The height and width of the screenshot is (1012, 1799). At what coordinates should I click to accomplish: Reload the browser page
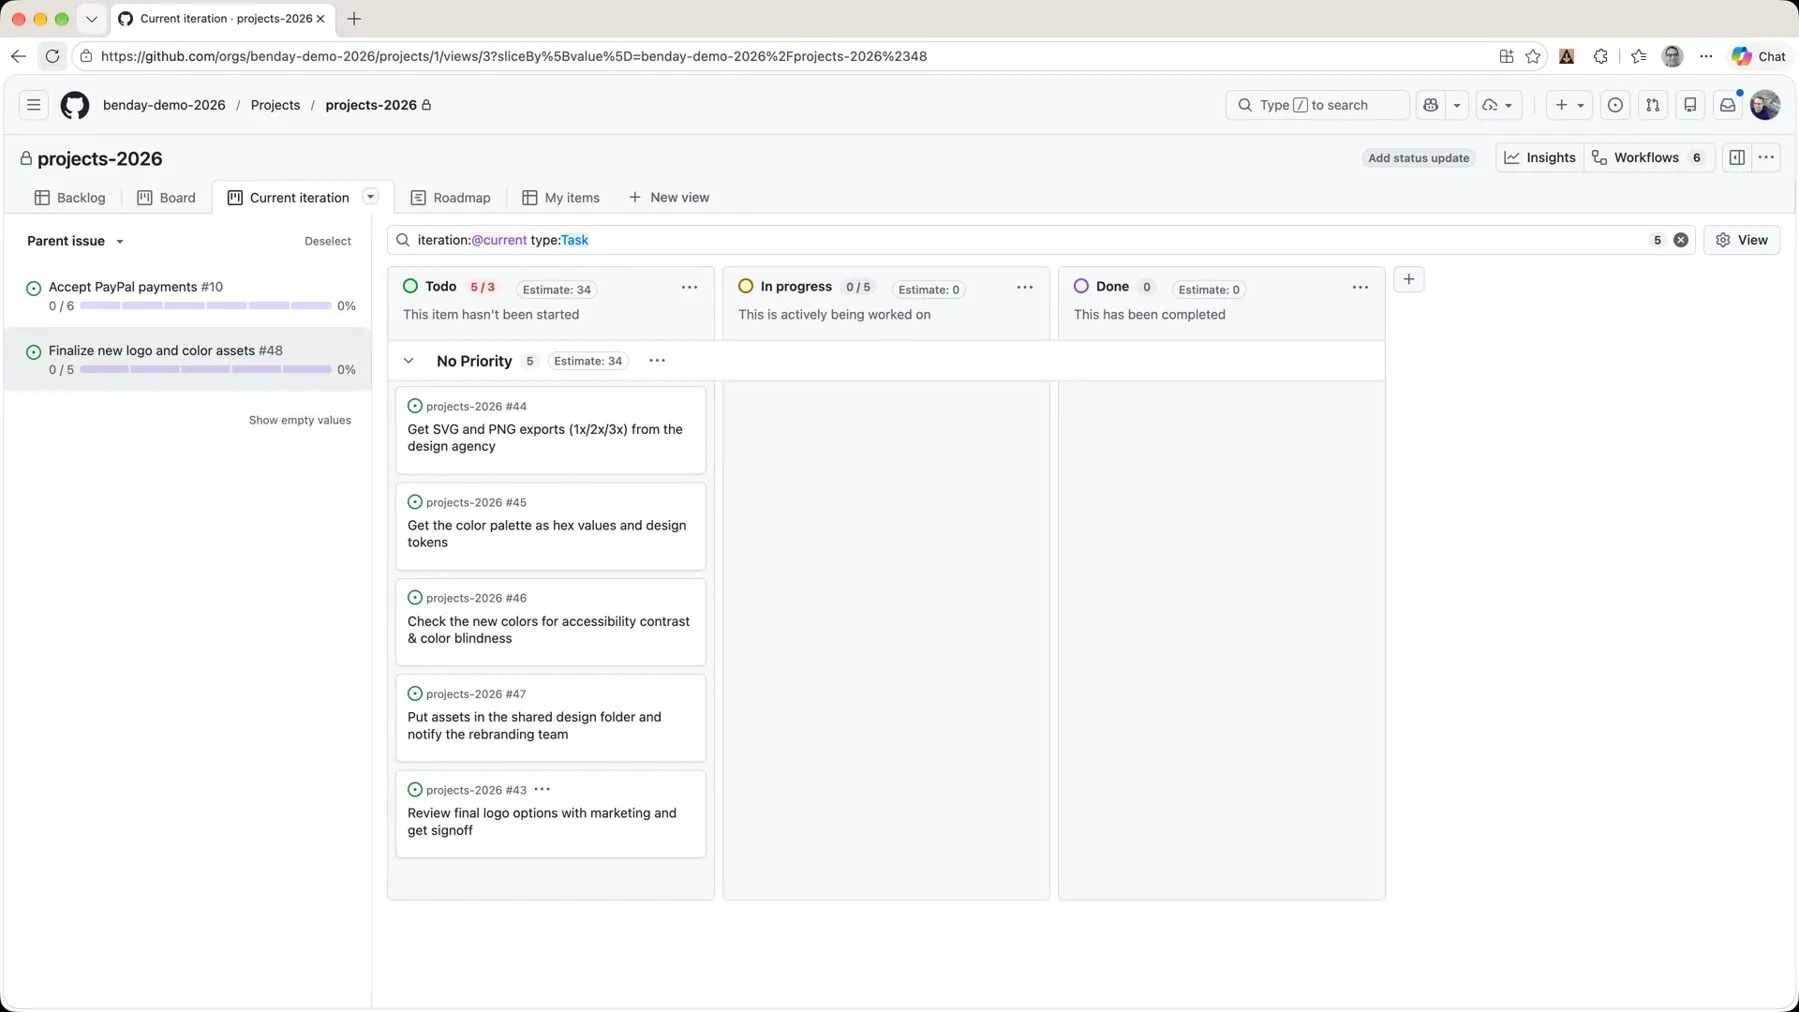coord(52,56)
